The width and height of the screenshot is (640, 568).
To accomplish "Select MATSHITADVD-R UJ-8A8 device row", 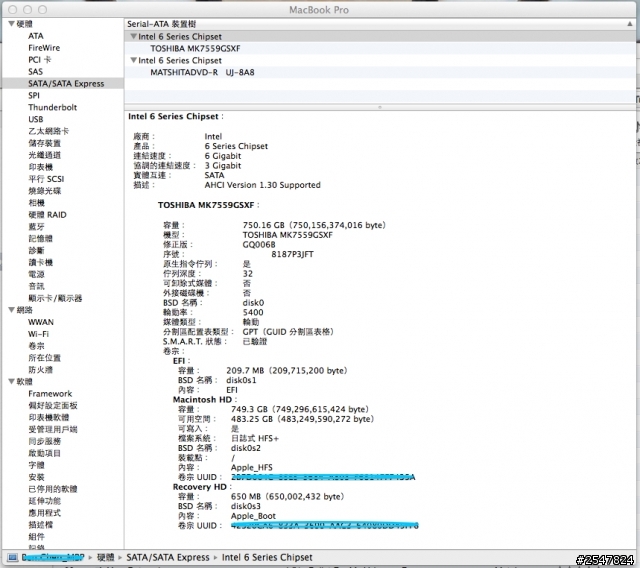I will 202,72.
